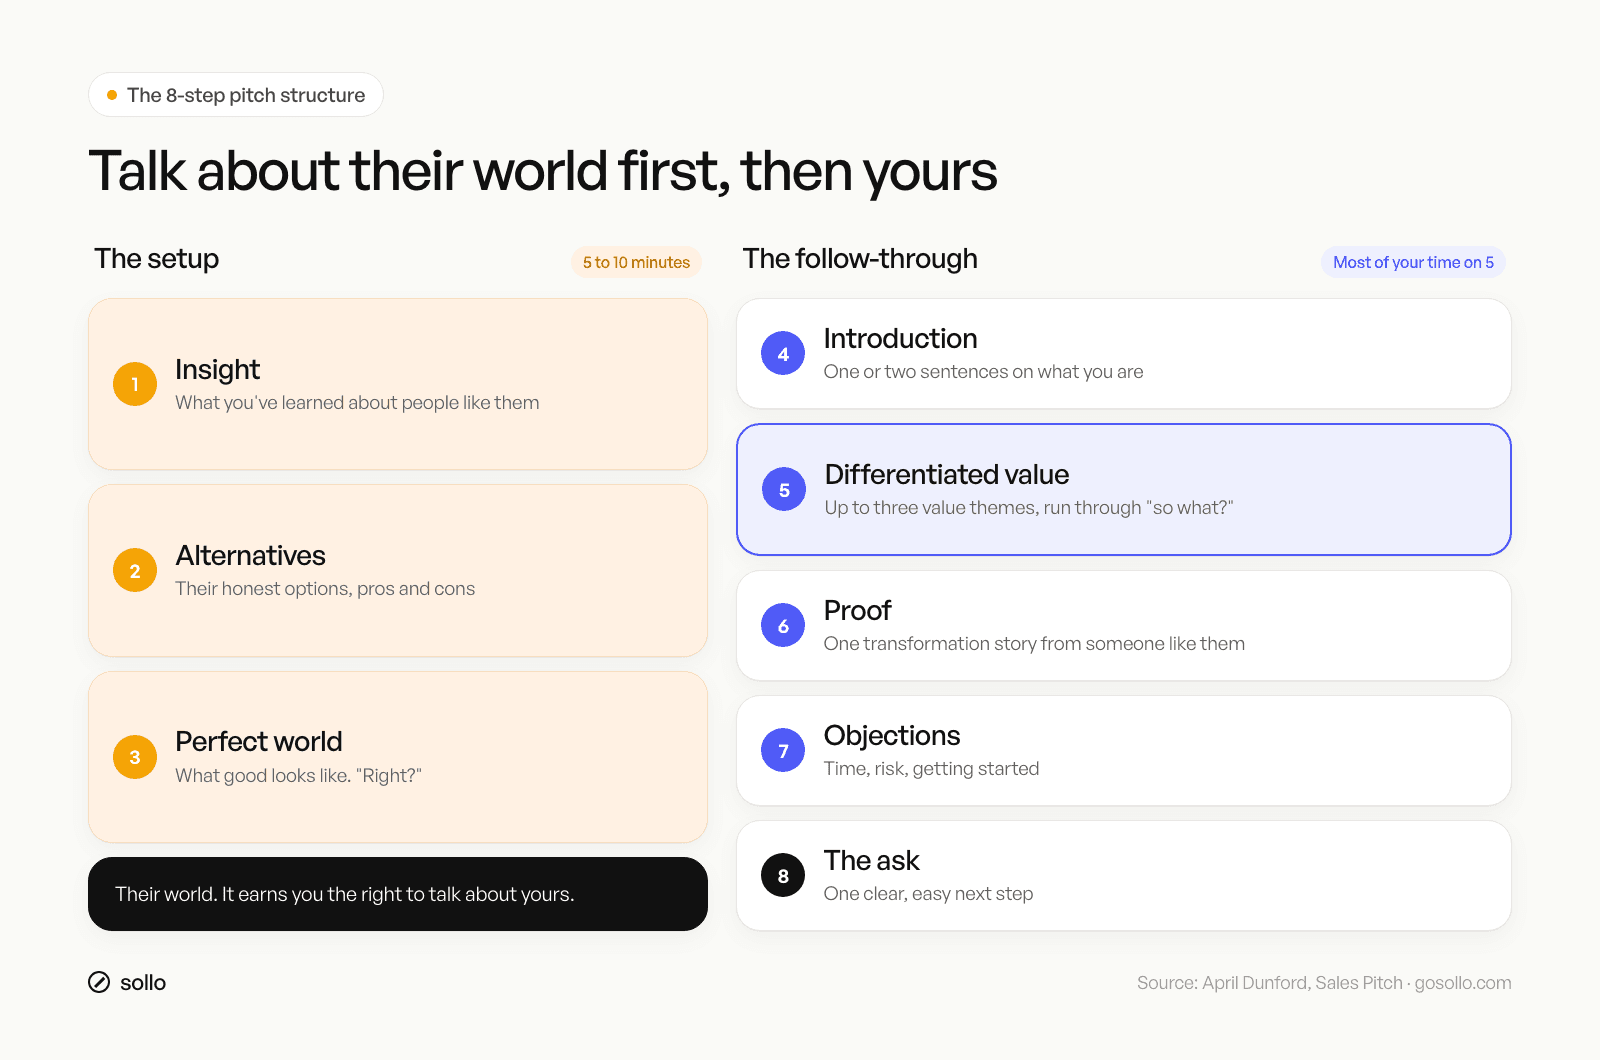This screenshot has height=1060, width=1600.
Task: Click the black number 8 circle
Action: (783, 876)
